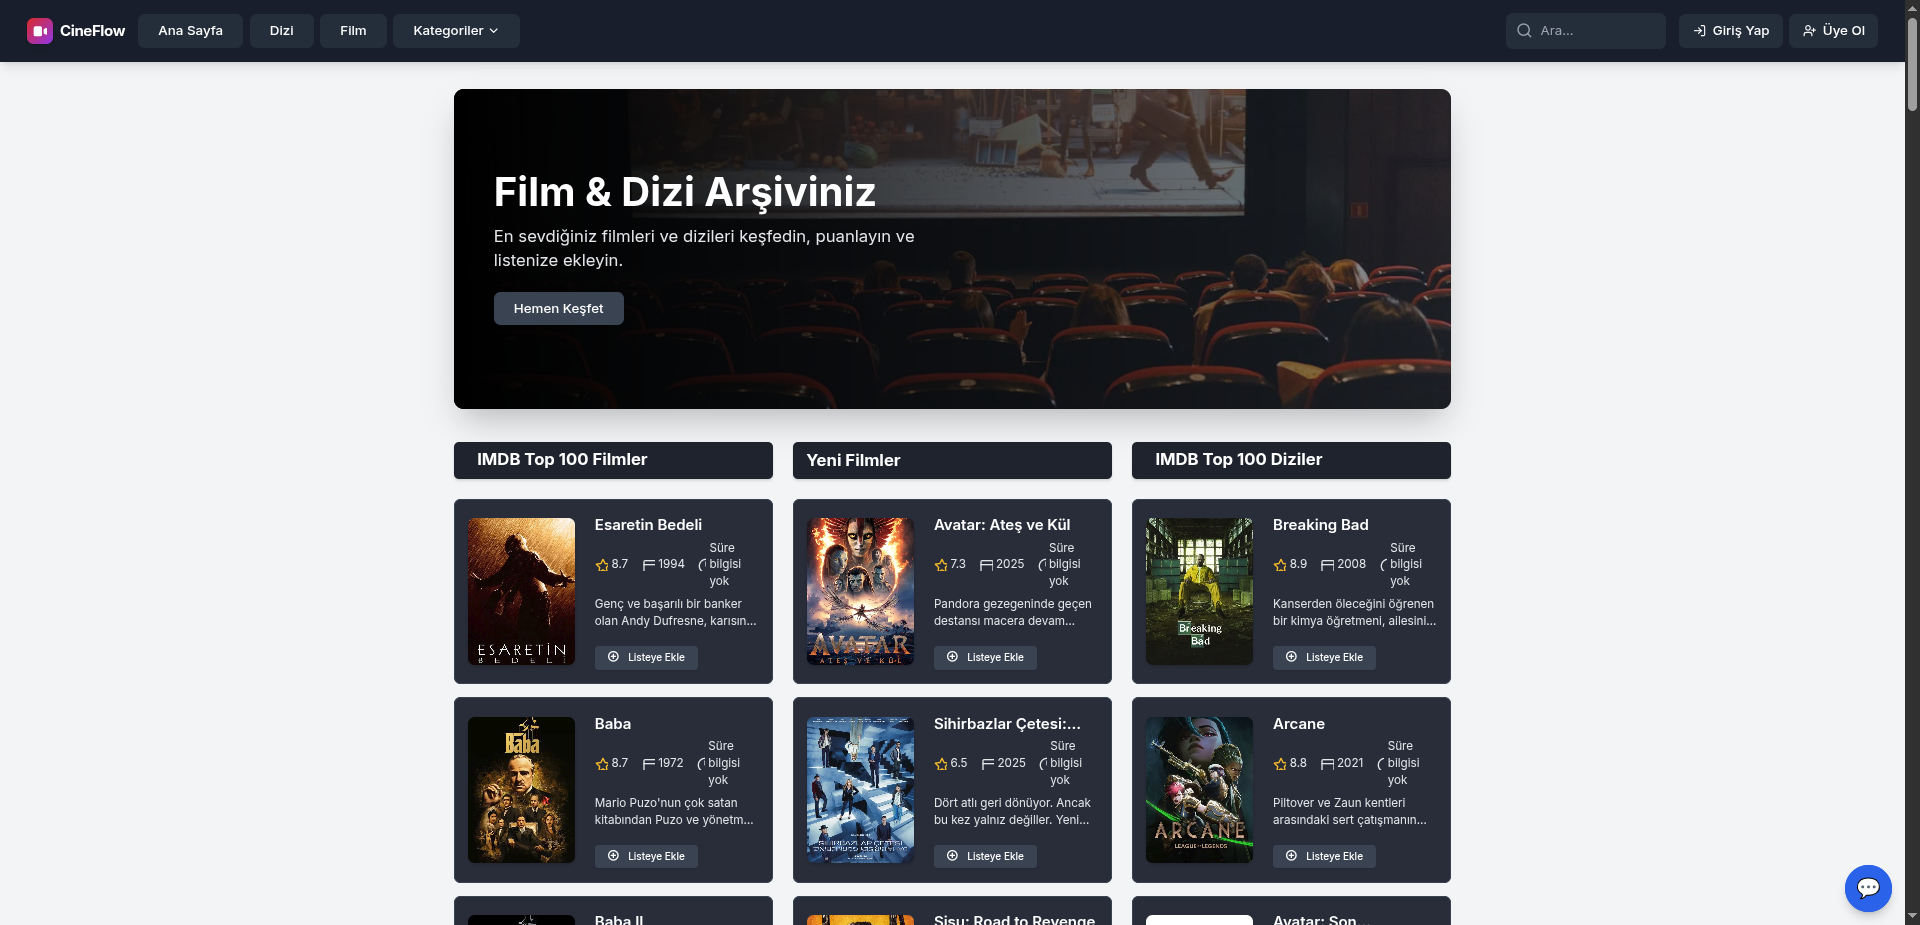Open the chat support bubble icon
Viewport: 1920px width, 925px height.
coord(1867,888)
